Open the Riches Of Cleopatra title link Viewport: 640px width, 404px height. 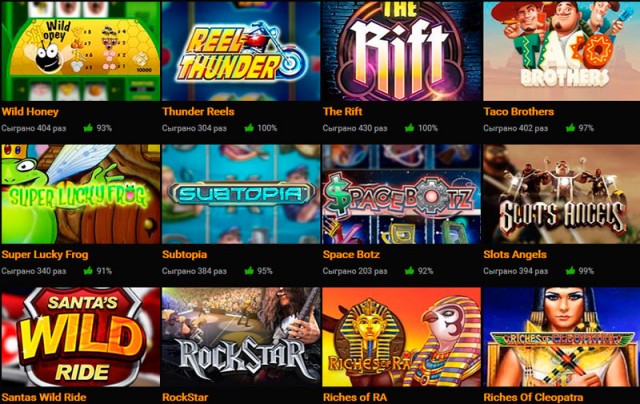pos(533,397)
